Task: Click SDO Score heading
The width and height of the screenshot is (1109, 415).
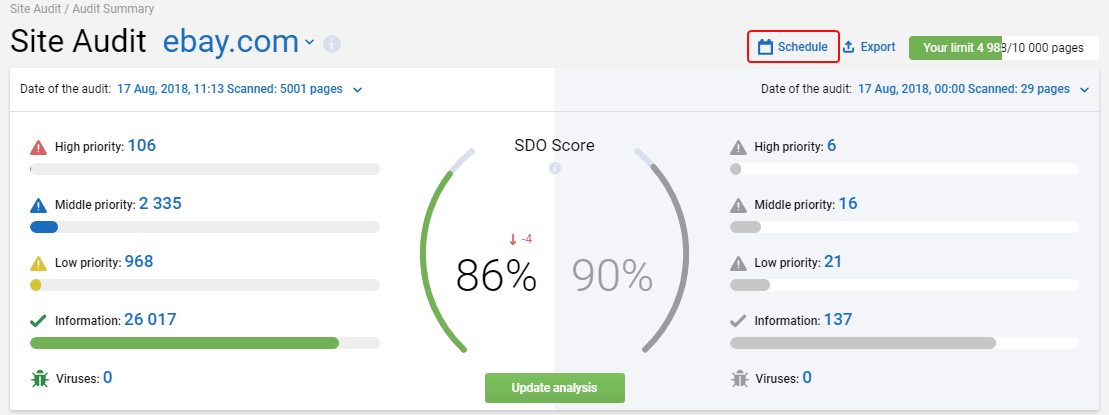Action: [554, 146]
